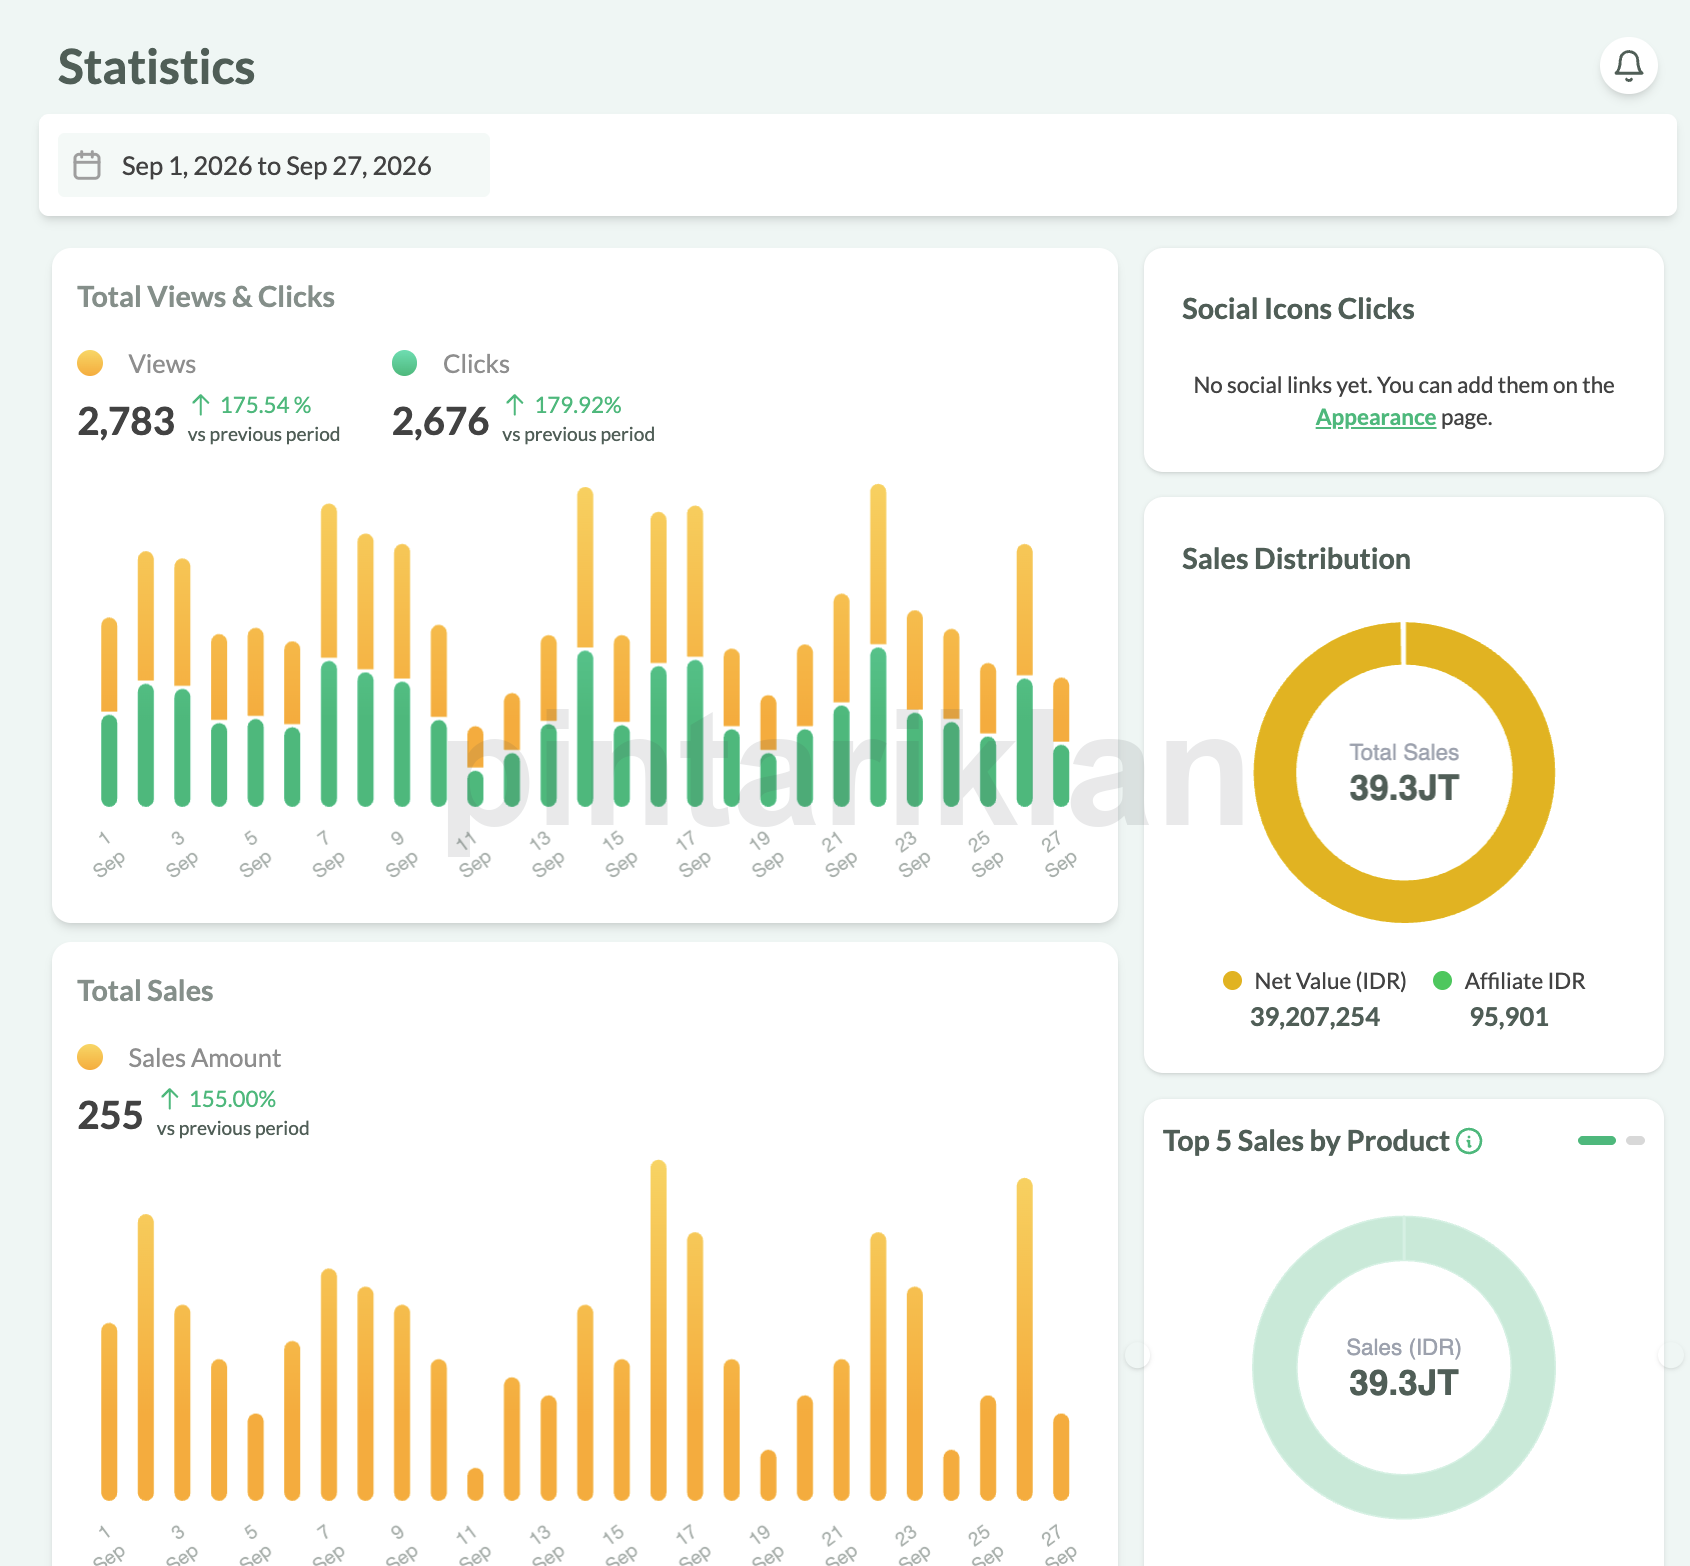The height and width of the screenshot is (1566, 1690).
Task: Click the Total Sales card heading
Action: [145, 991]
